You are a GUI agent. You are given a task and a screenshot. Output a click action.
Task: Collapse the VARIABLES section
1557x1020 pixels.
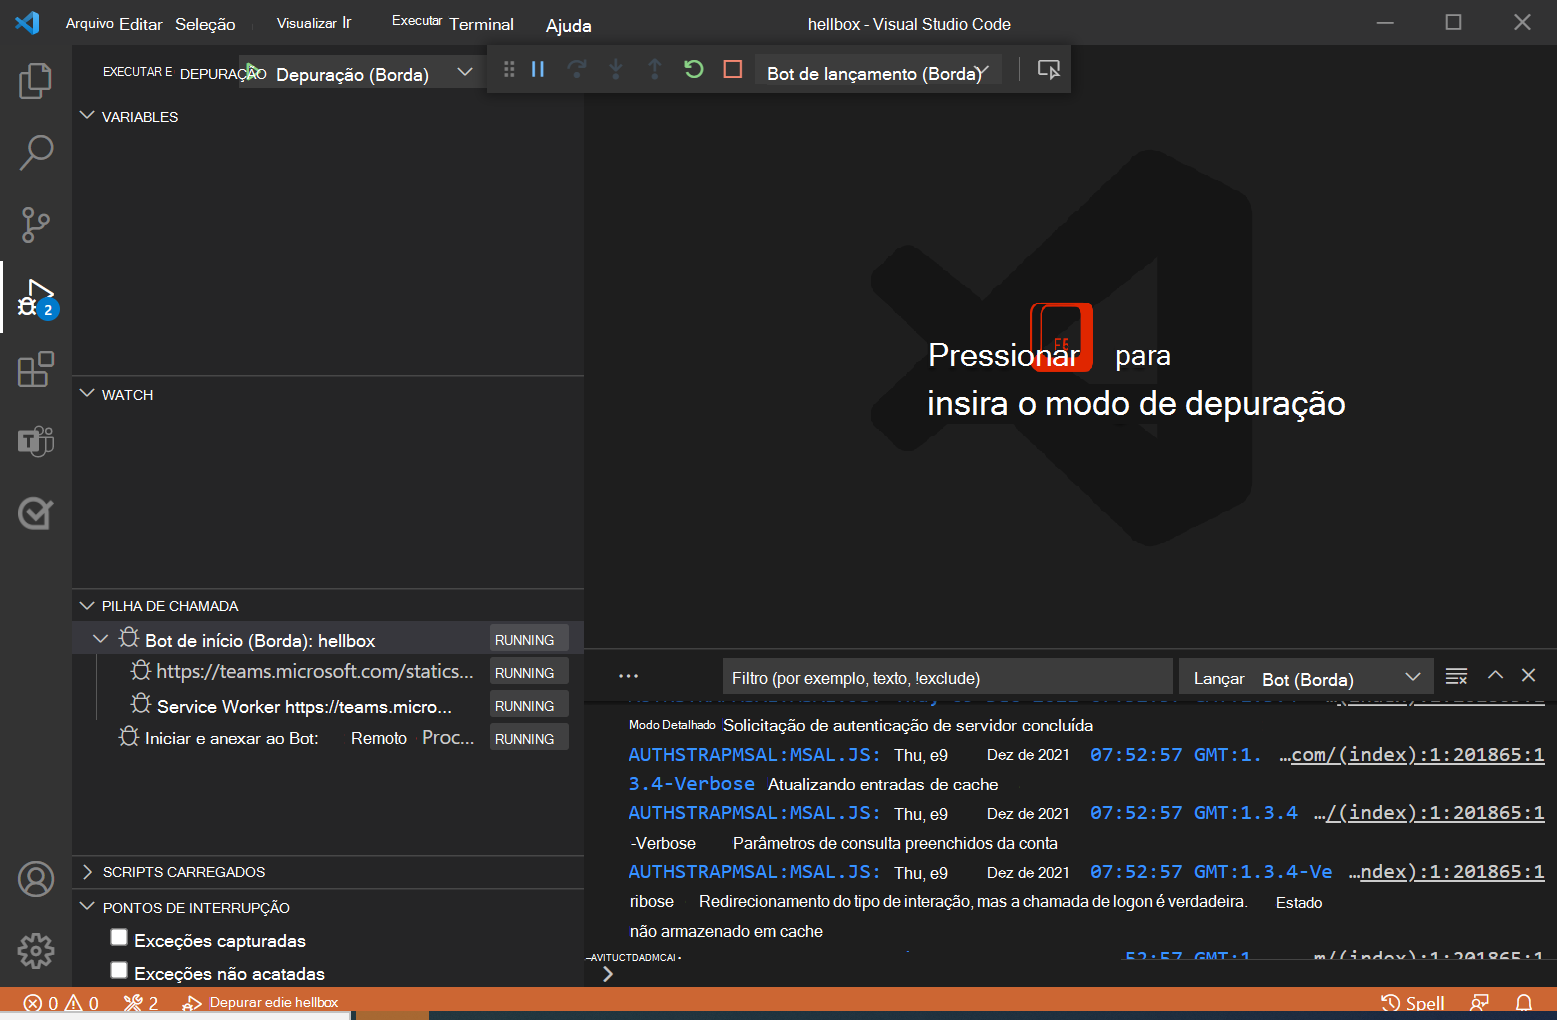pyautogui.click(x=87, y=116)
